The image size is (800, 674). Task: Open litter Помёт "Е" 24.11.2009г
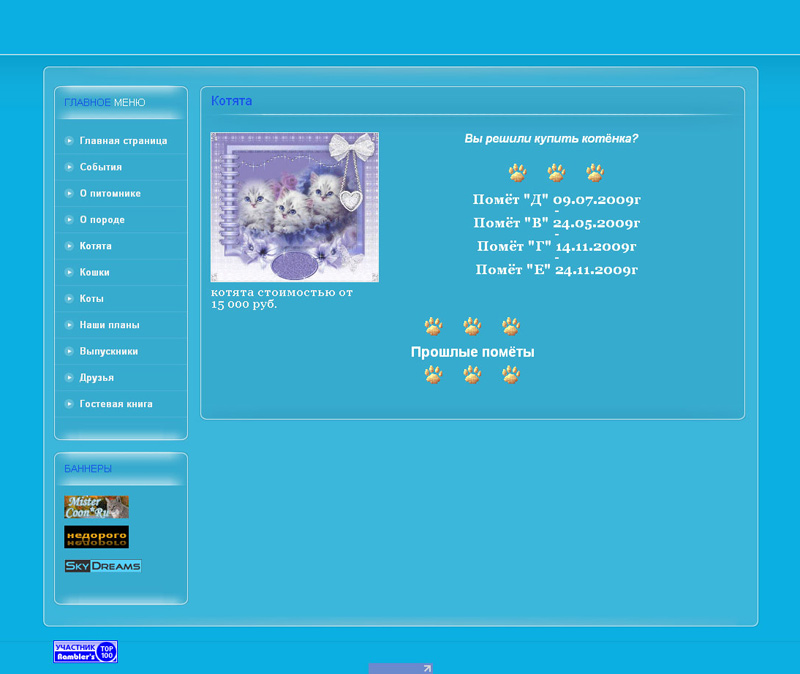tap(557, 270)
